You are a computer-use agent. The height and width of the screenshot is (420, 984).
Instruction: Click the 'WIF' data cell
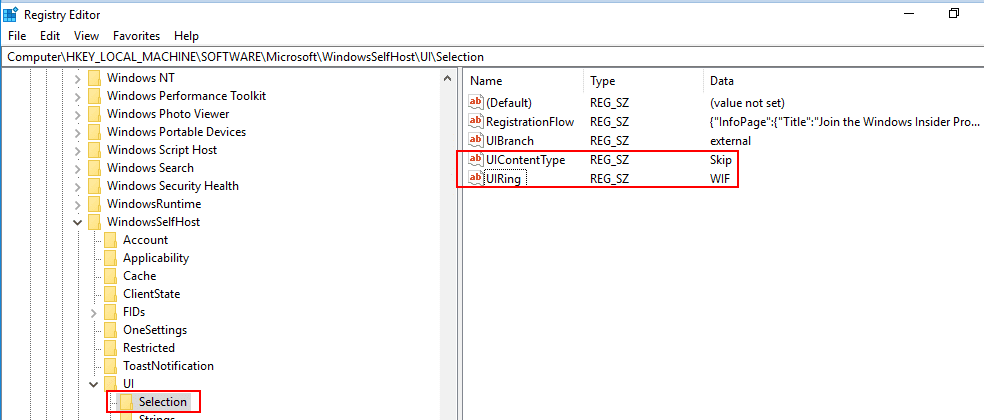[x=720, y=180]
